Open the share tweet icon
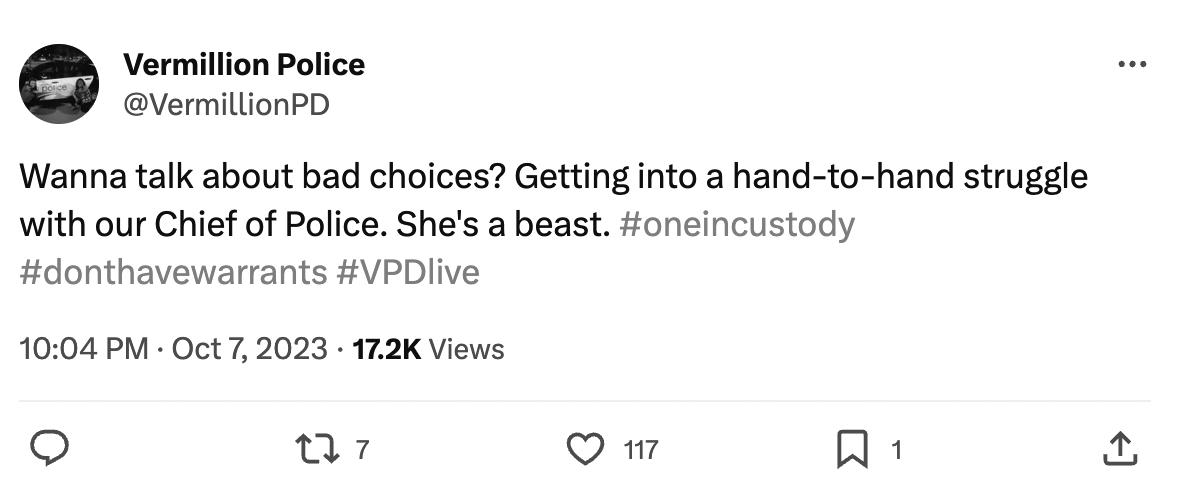This screenshot has height=492, width=1182. (1119, 450)
